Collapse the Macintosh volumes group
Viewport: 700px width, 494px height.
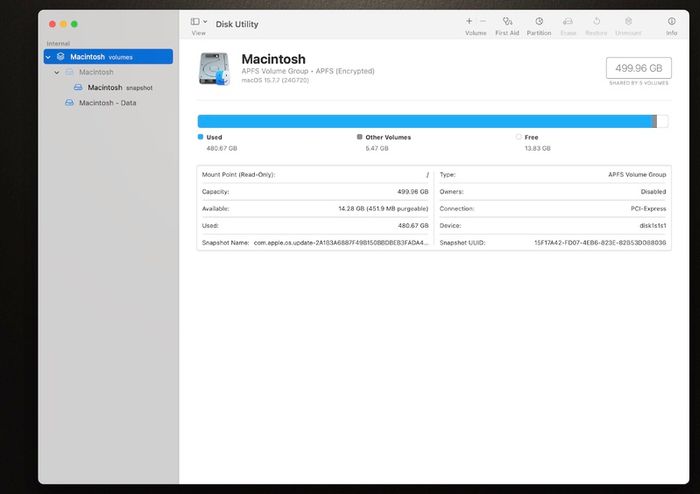point(48,57)
